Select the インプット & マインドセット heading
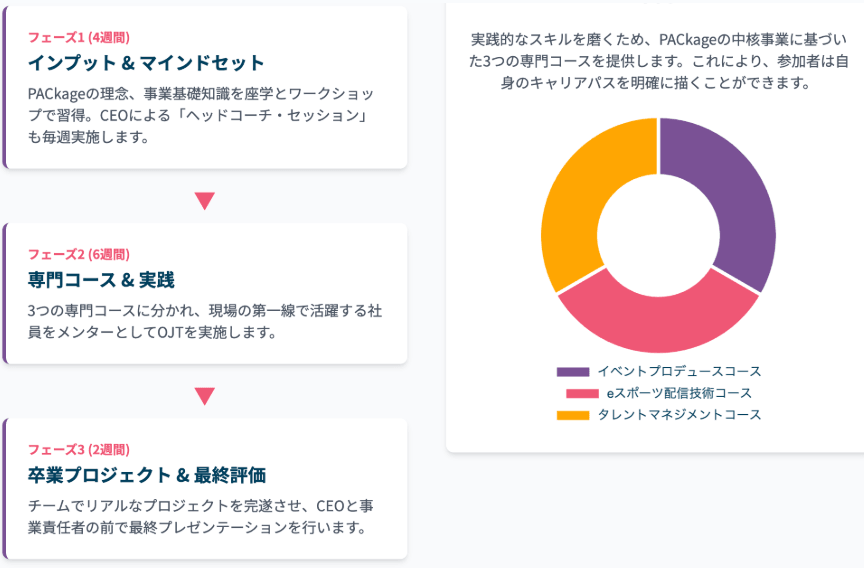Viewport: 864px width, 568px height. [x=146, y=64]
